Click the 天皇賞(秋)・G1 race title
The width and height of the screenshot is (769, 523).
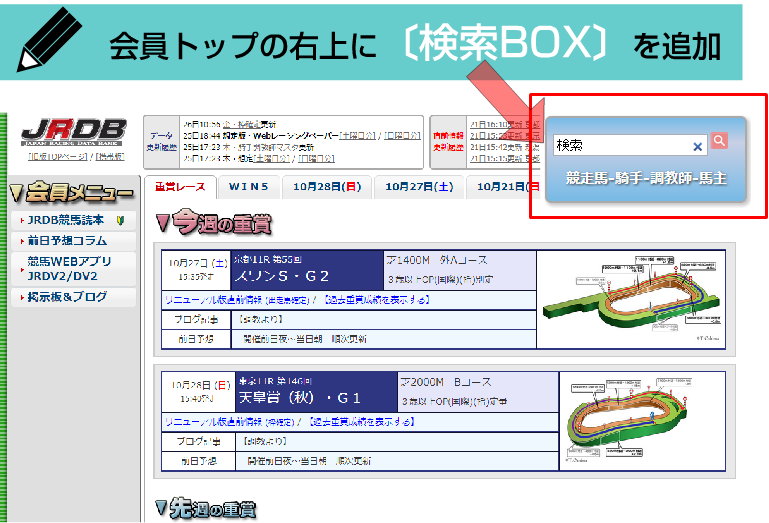tap(300, 397)
